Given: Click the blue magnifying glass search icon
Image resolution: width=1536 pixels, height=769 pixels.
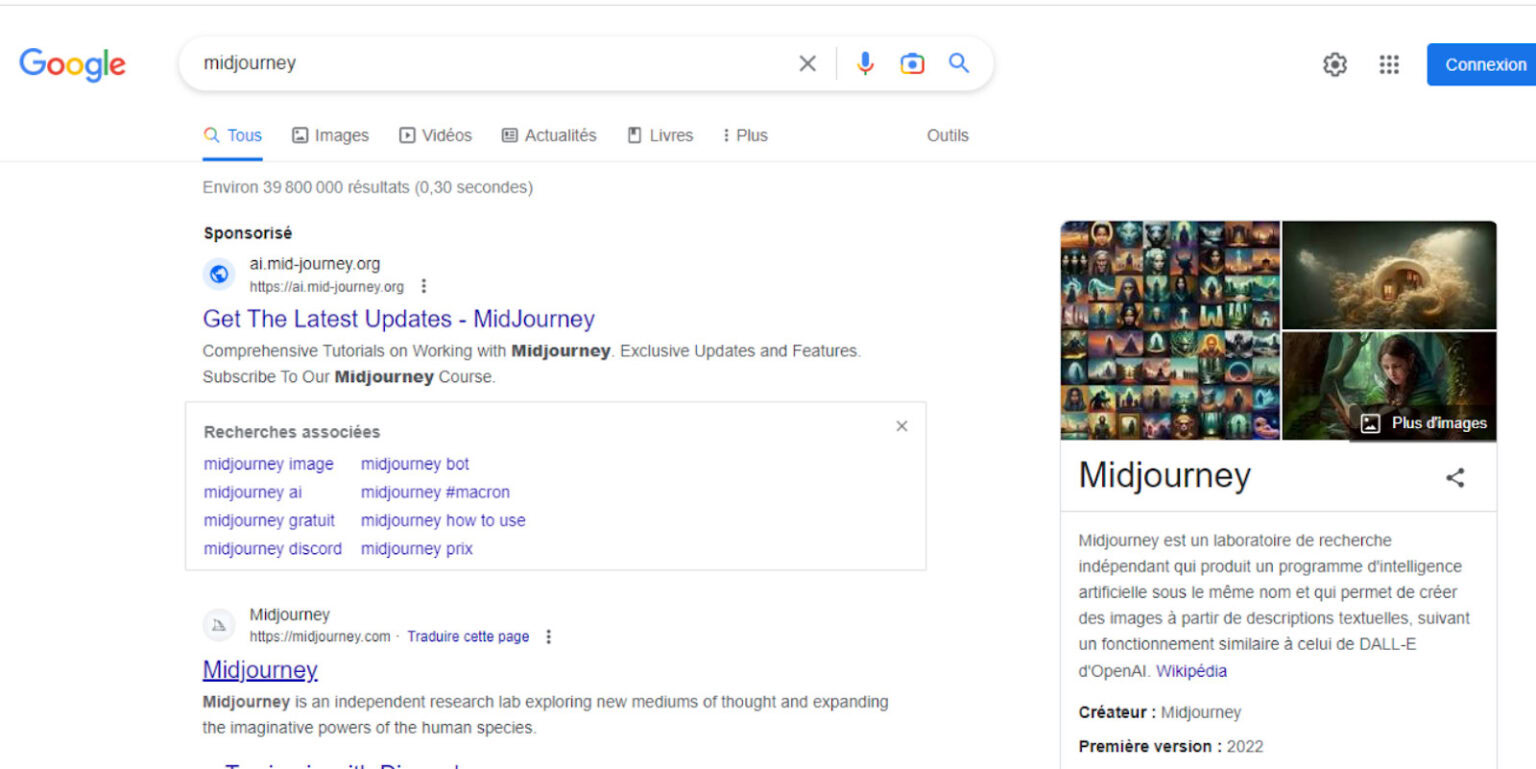Looking at the screenshot, I should click(x=958, y=63).
